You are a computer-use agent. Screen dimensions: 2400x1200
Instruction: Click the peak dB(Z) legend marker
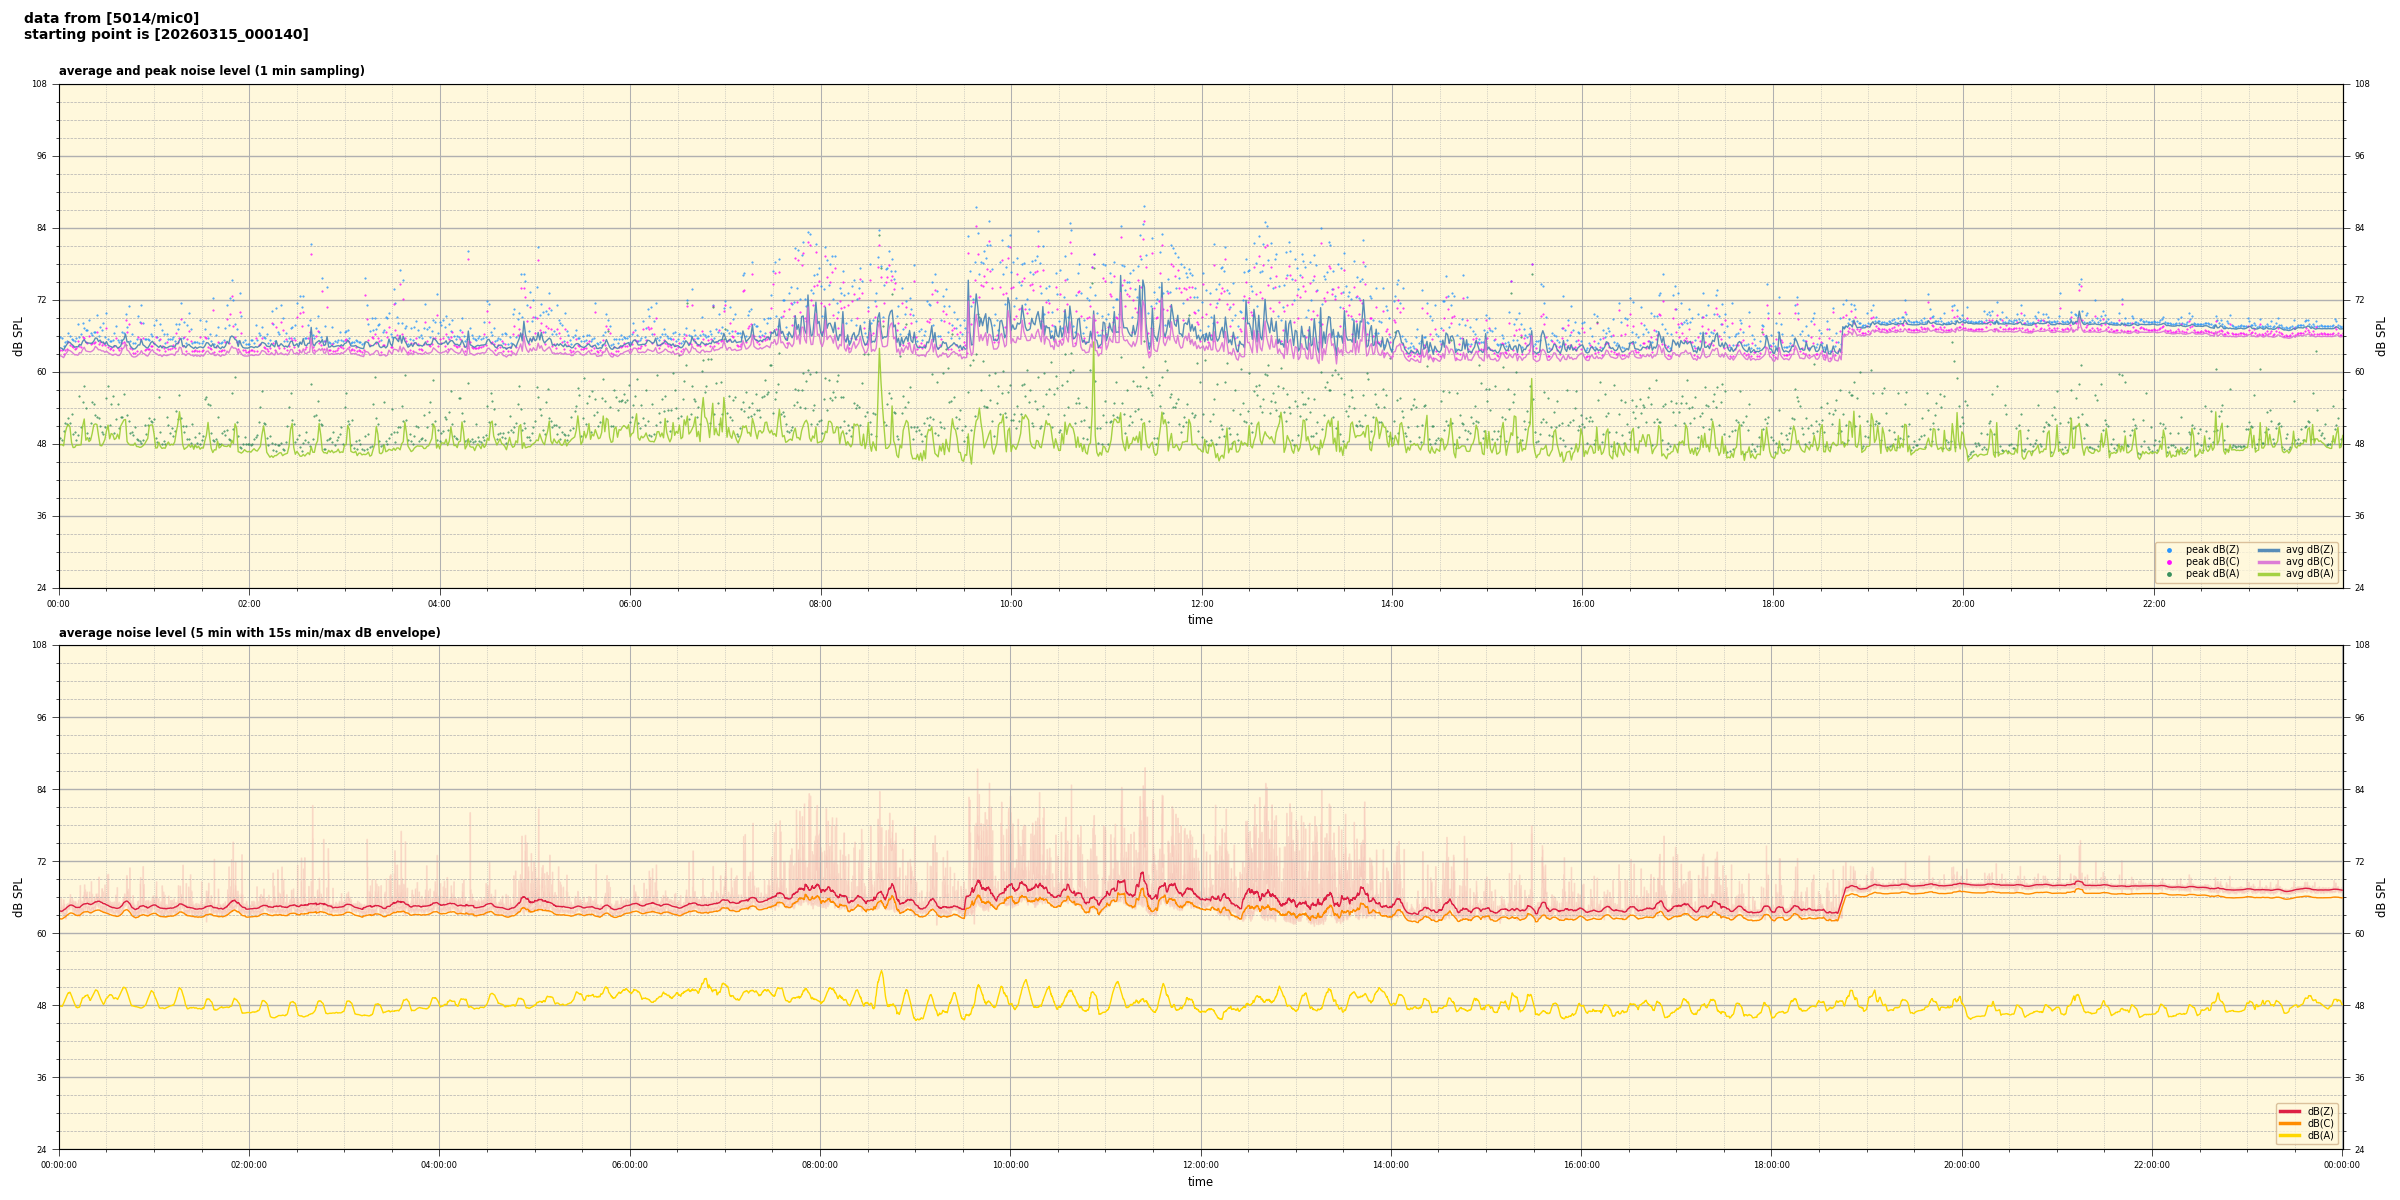pyautogui.click(x=2169, y=550)
